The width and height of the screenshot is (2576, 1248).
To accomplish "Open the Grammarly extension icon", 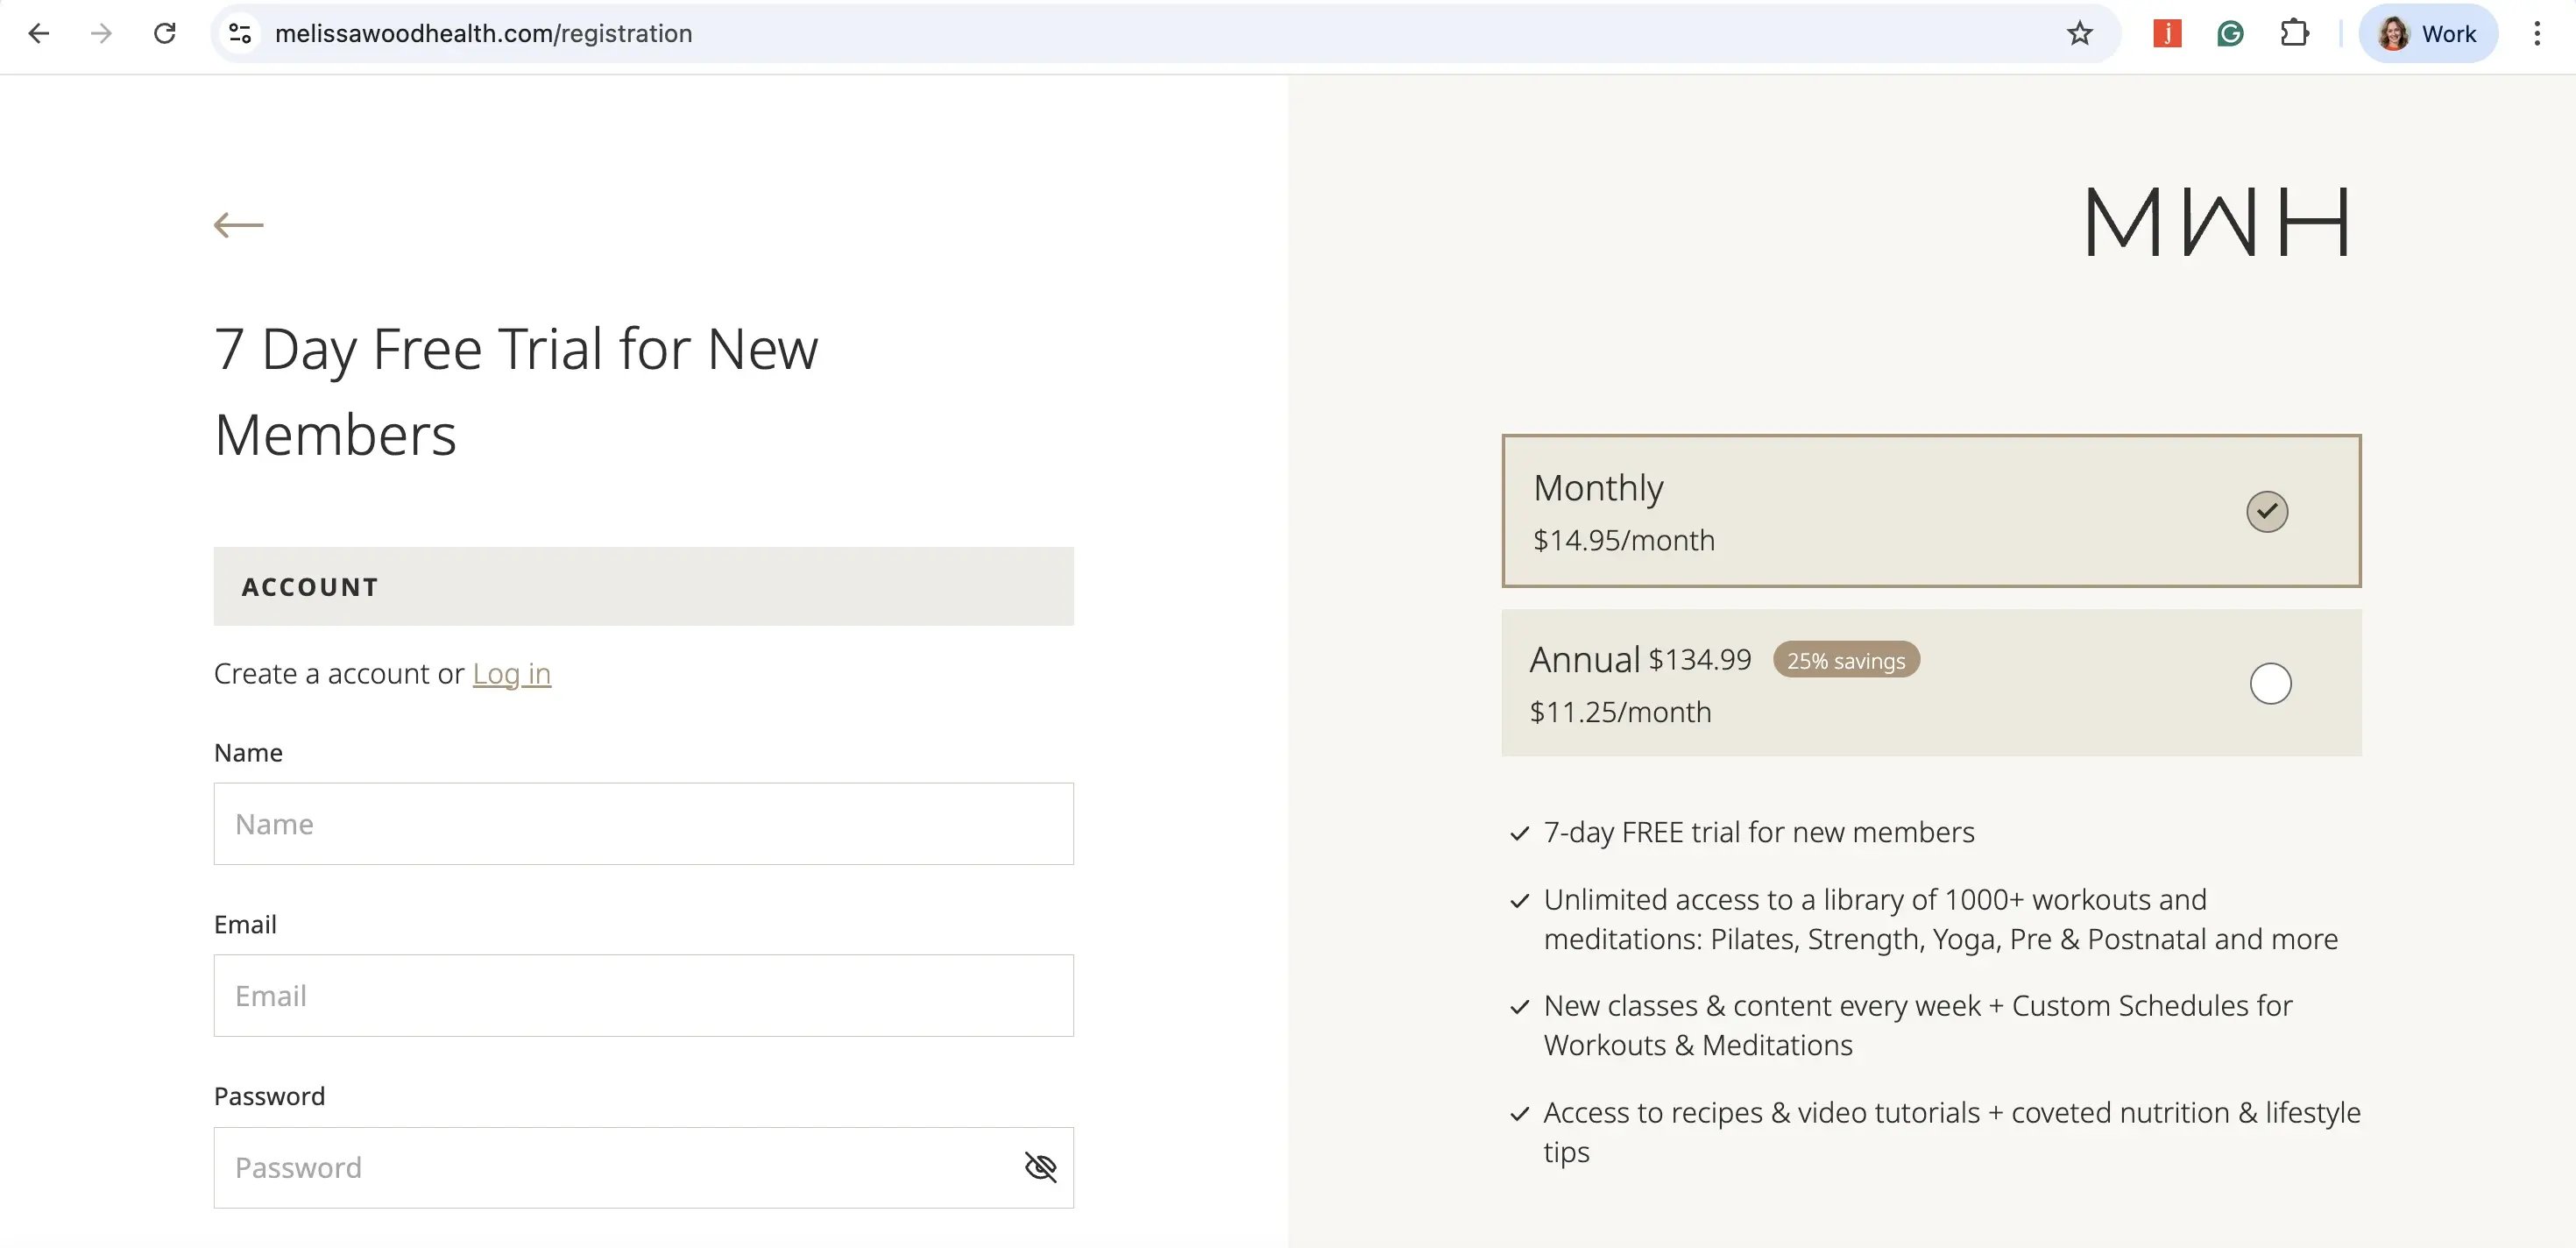I will [2230, 33].
